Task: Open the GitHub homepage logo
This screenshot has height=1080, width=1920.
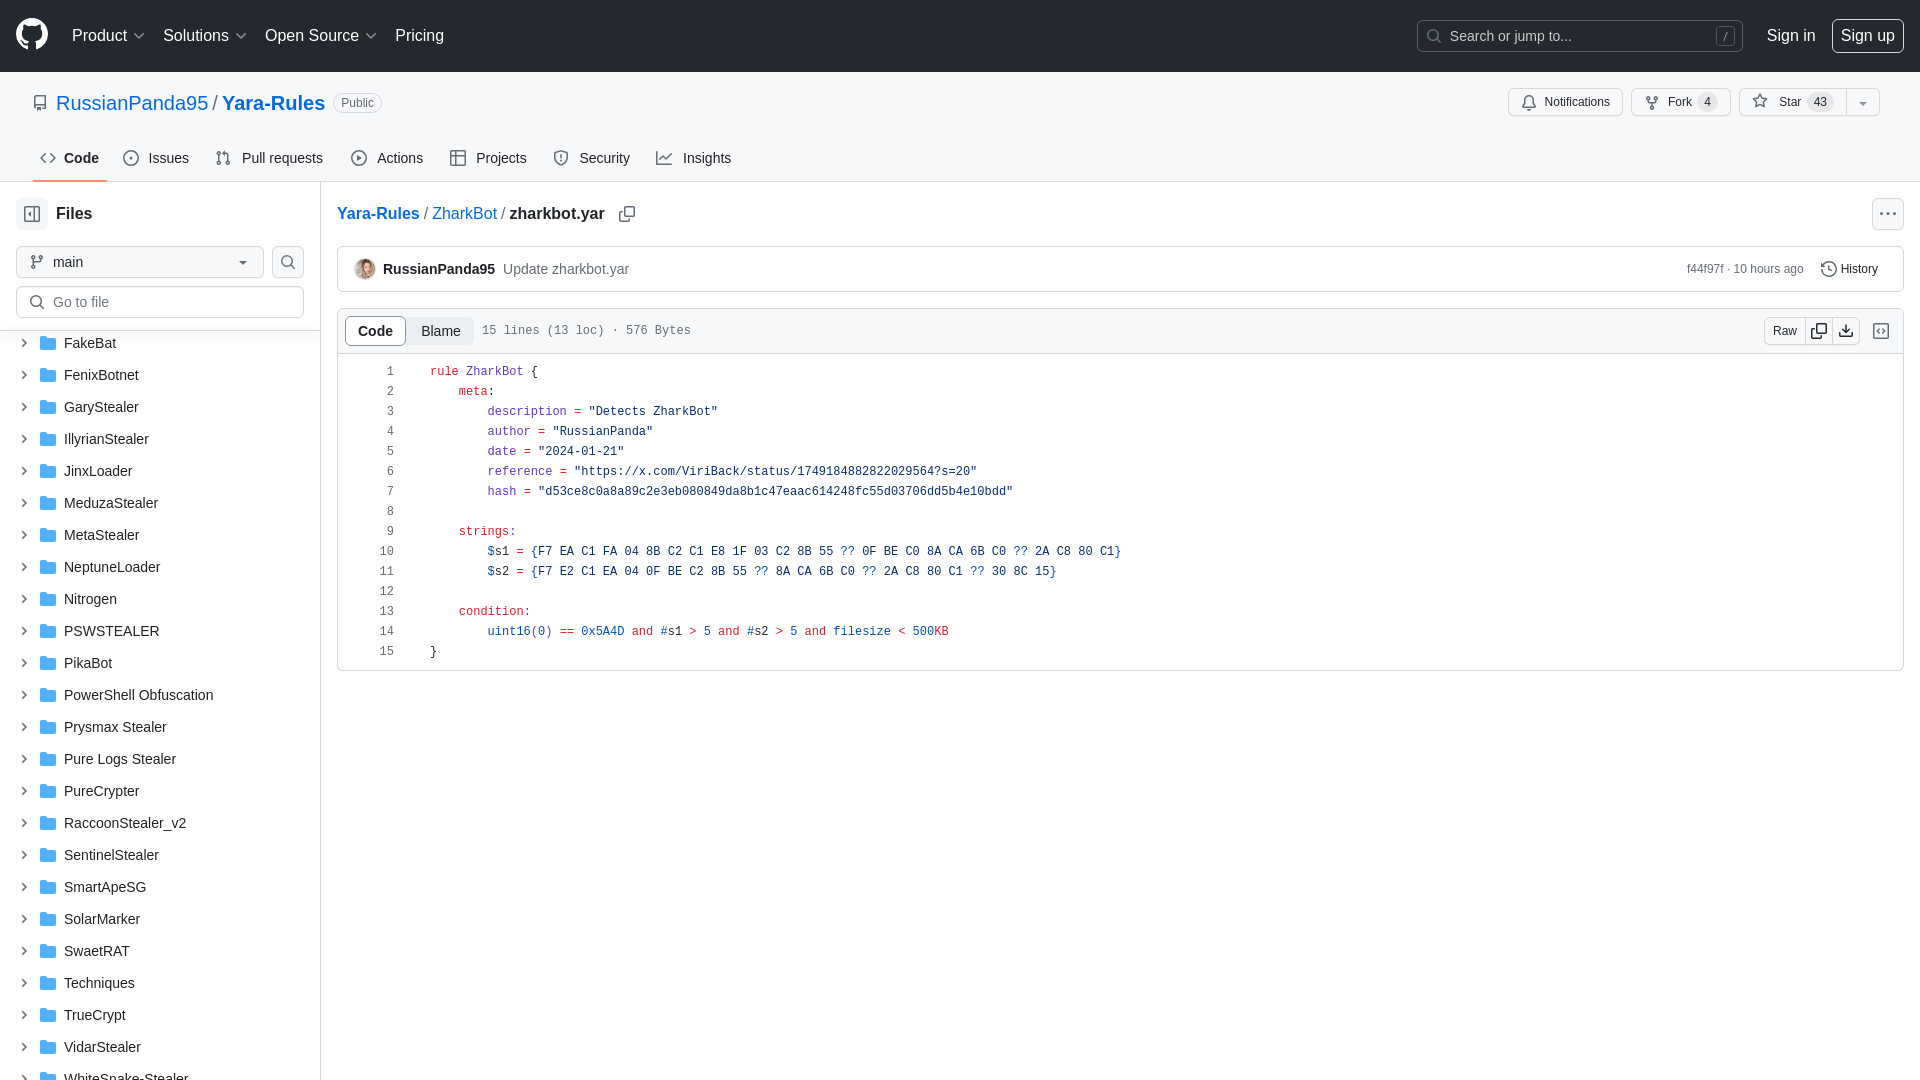Action: pyautogui.click(x=32, y=35)
